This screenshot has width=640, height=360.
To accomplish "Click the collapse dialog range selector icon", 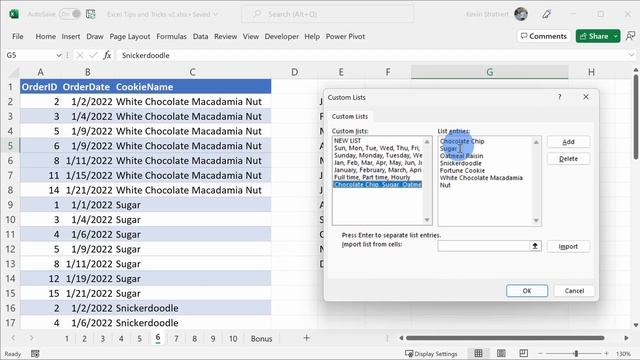I will (535, 246).
